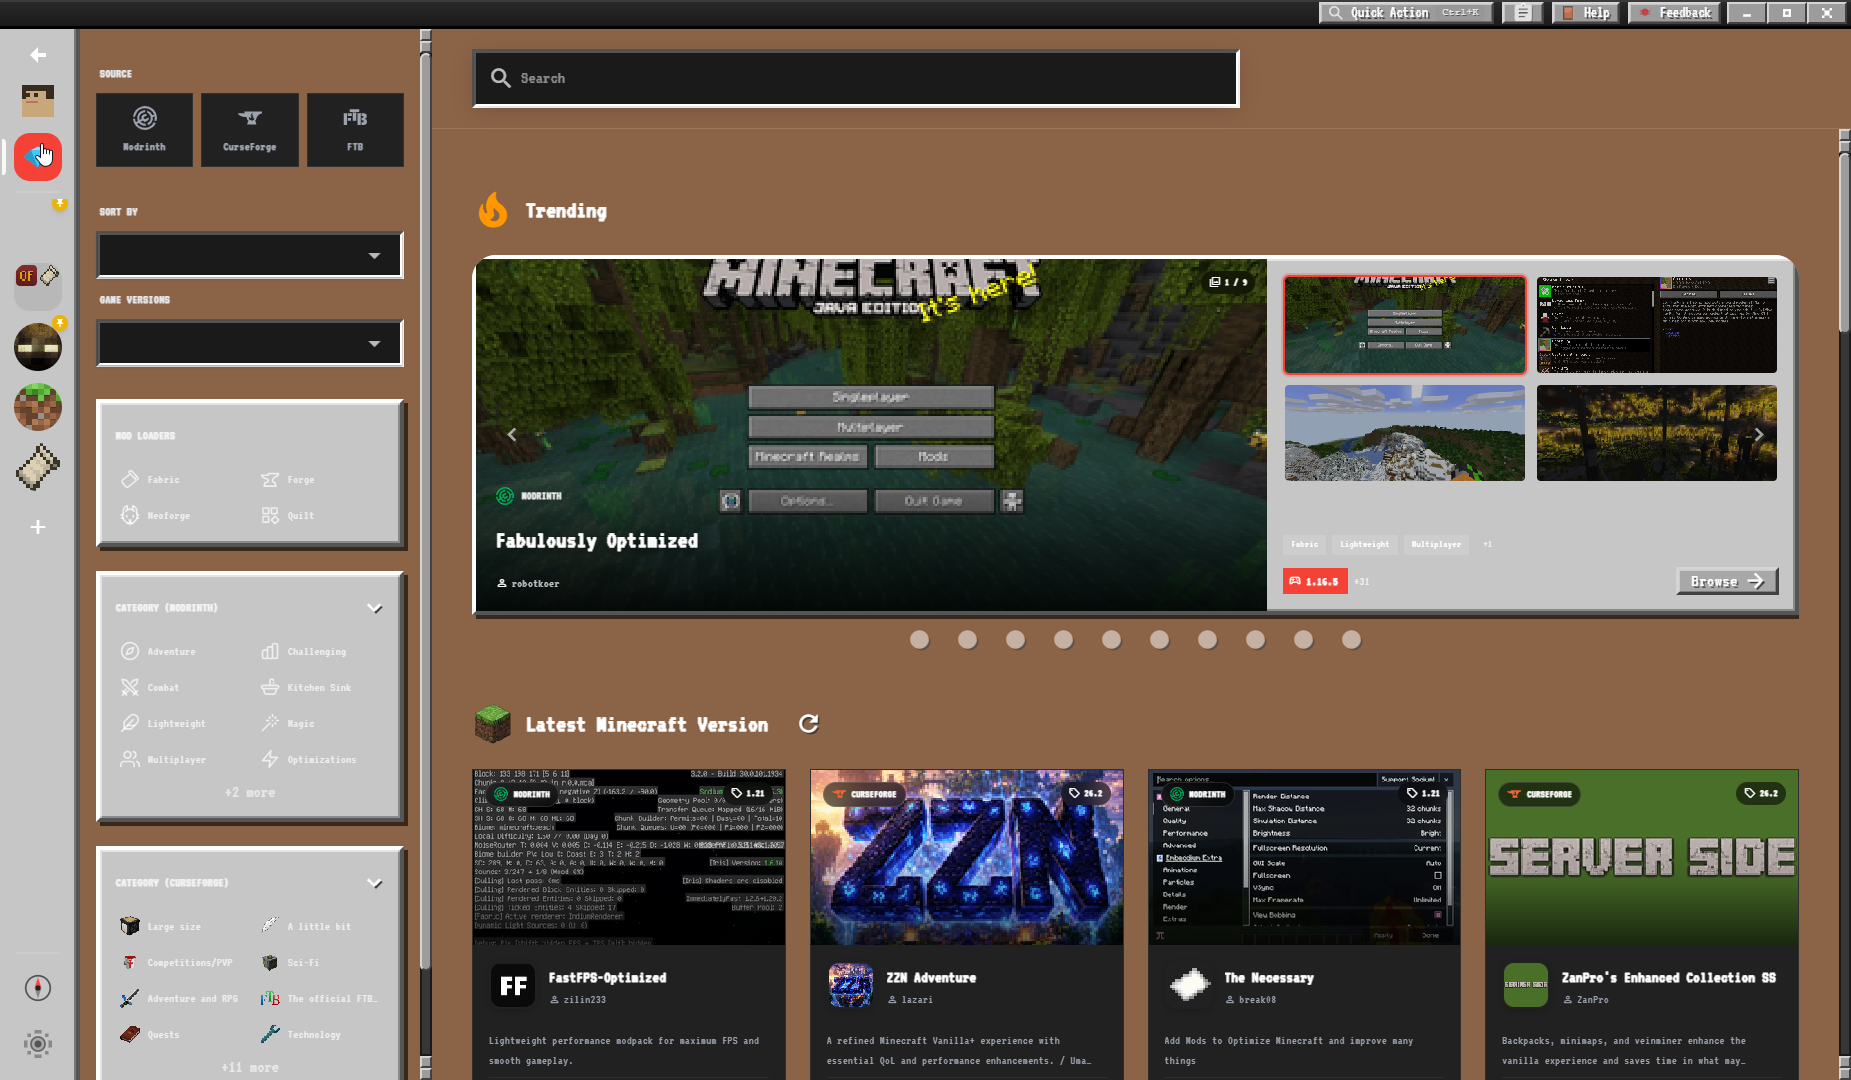1851x1080 pixels.
Task: Toggle the Sci-Fi CurseForge category
Action: point(291,963)
